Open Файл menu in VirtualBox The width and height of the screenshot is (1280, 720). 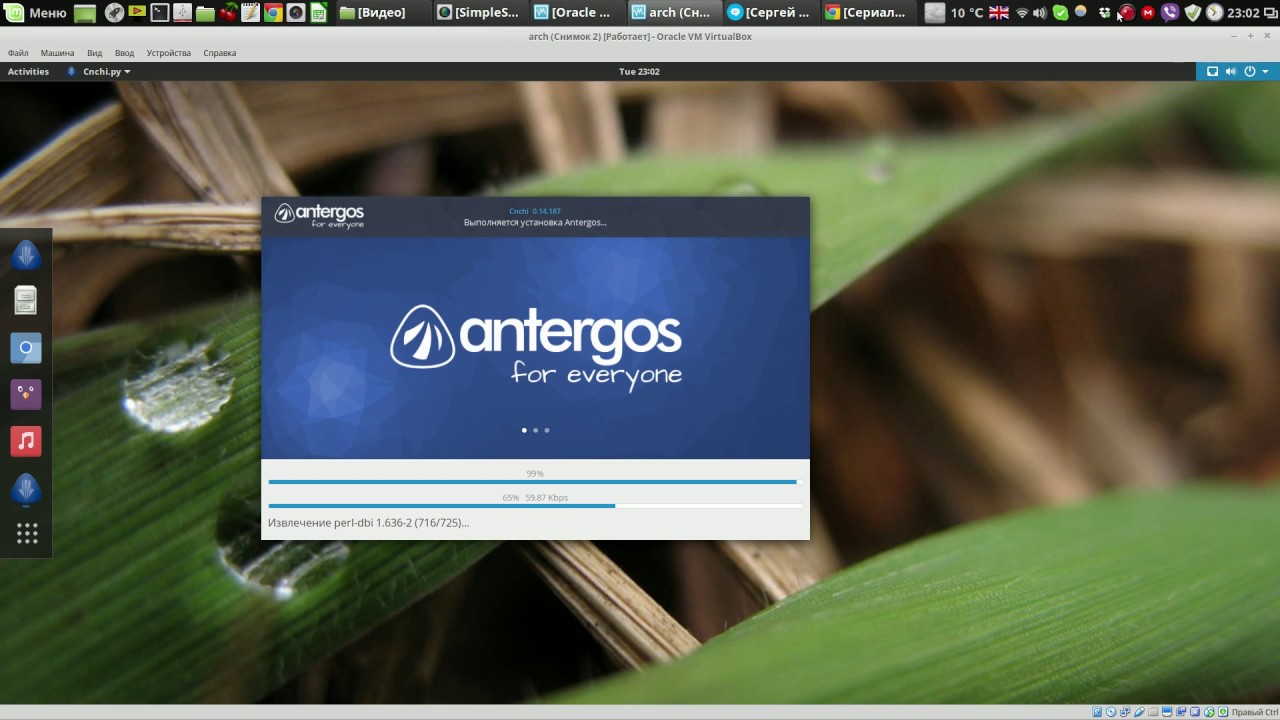[x=18, y=52]
